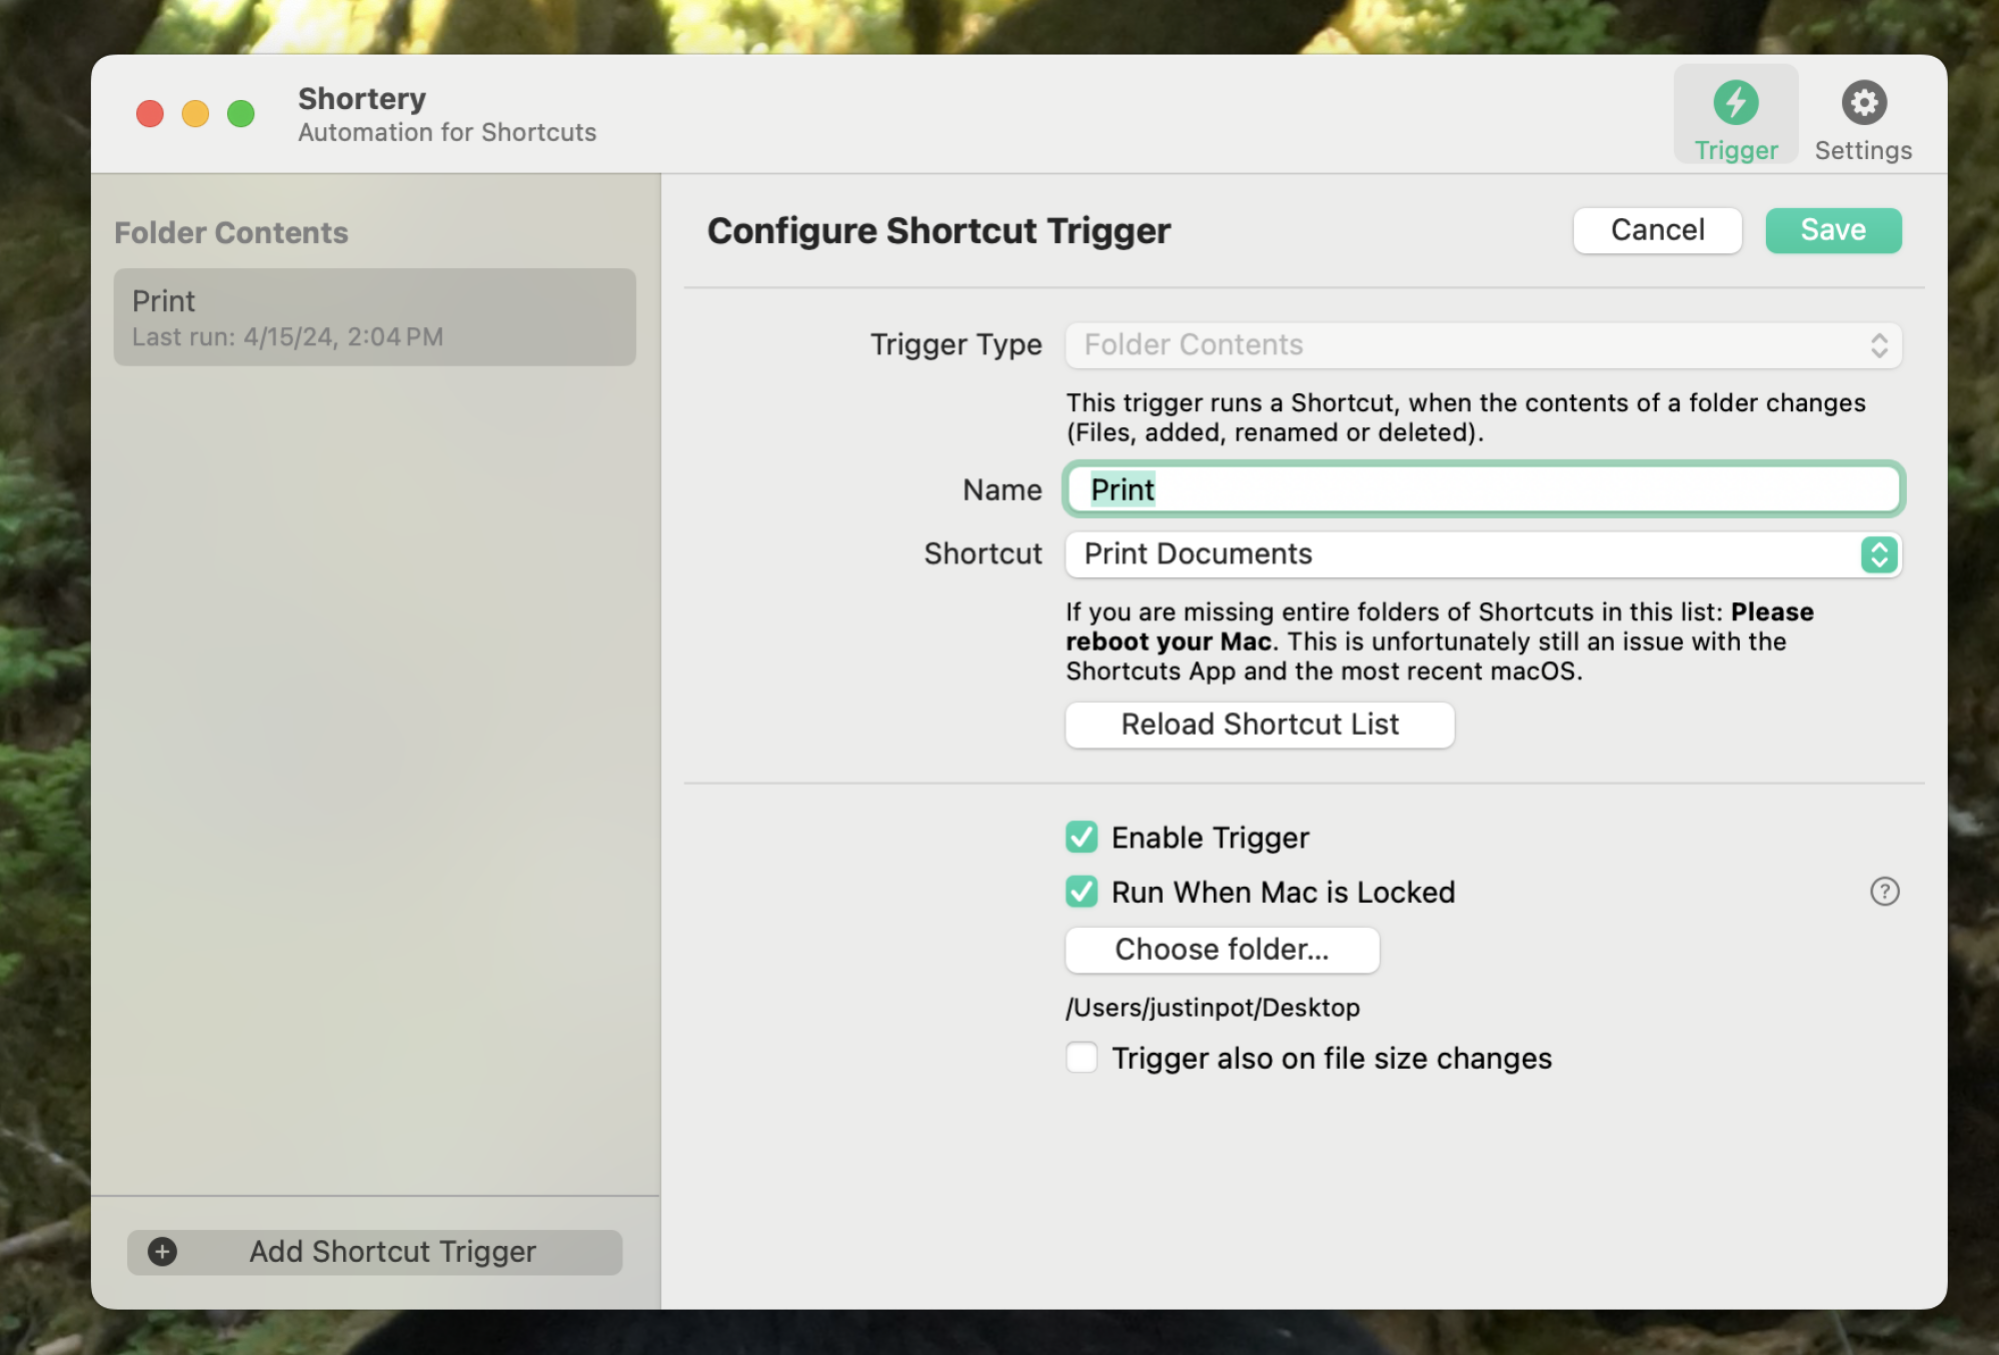The height and width of the screenshot is (1355, 1999).
Task: Toggle the Run When Mac is Locked checkbox
Action: [1083, 891]
